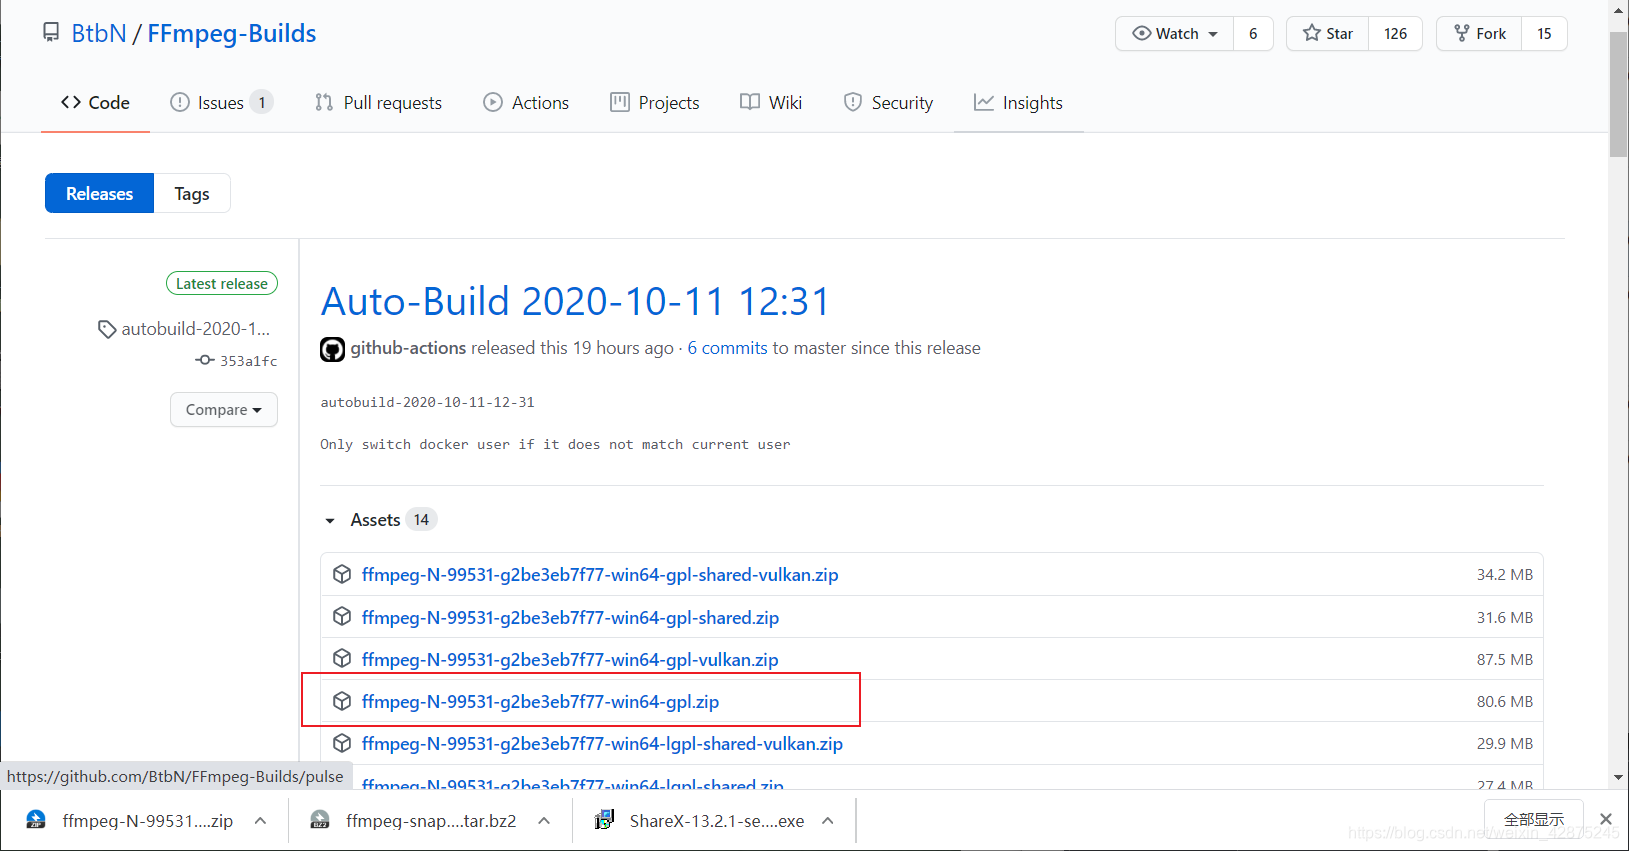Click the 80.6 MB size text
The width and height of the screenshot is (1629, 851).
[x=1505, y=702]
